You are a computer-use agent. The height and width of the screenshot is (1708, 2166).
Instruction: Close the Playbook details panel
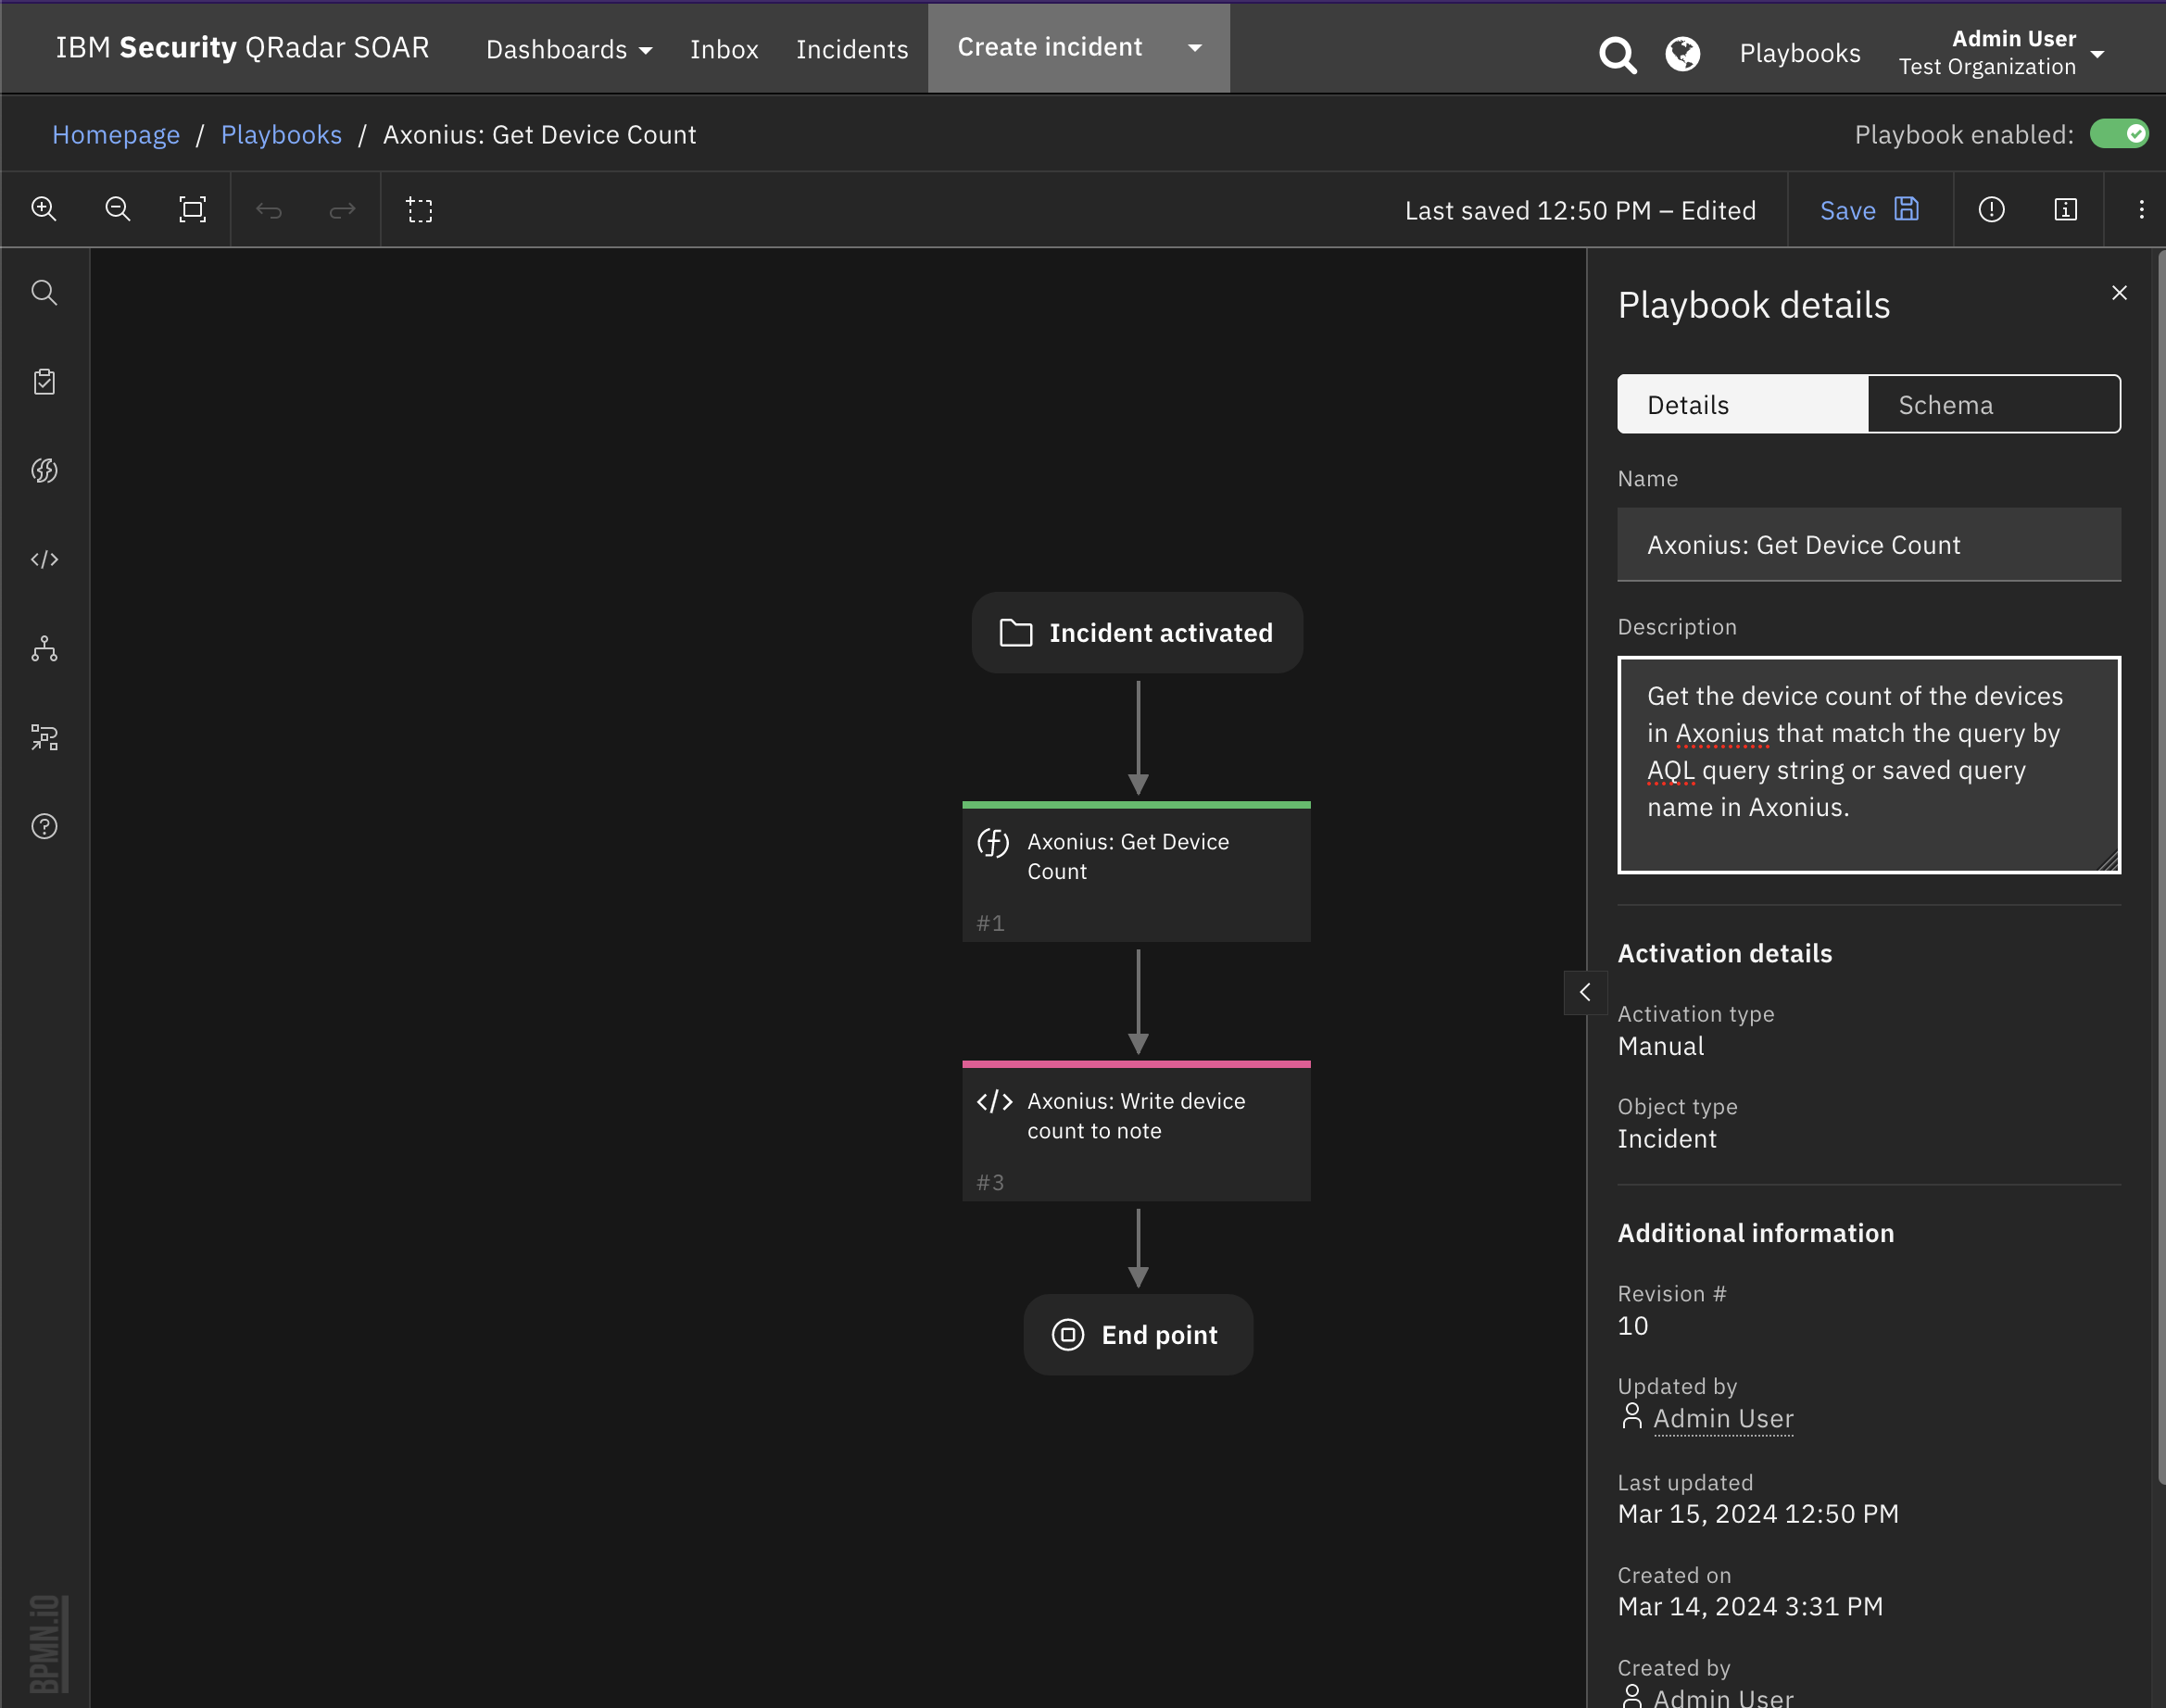[2118, 292]
